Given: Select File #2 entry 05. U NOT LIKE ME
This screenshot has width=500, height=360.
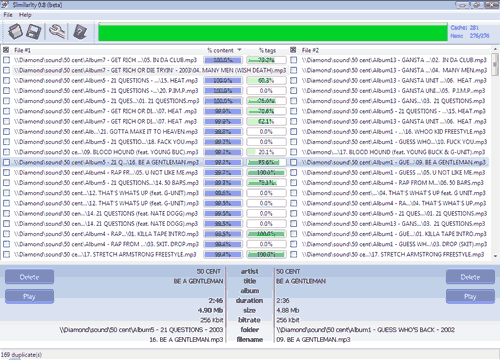Looking at the screenshot, I should (x=393, y=173).
